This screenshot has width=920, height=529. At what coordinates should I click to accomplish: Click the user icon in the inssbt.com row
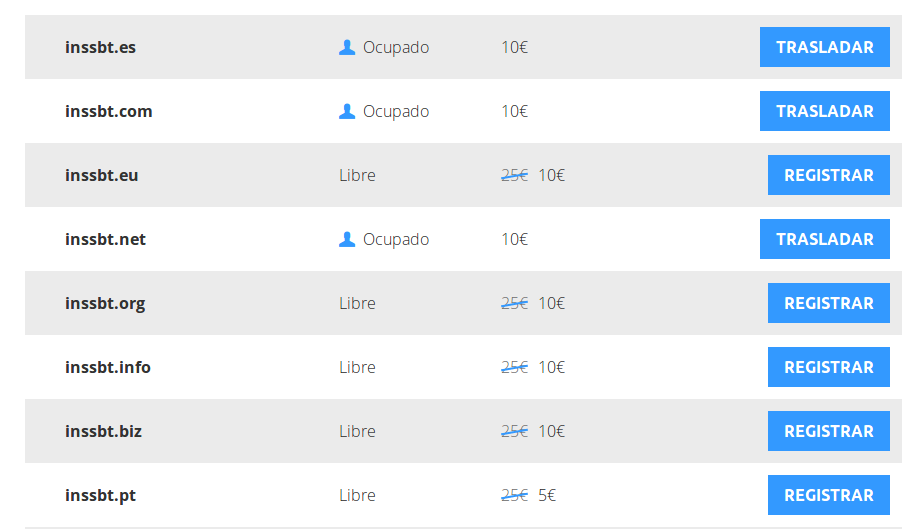coord(347,111)
